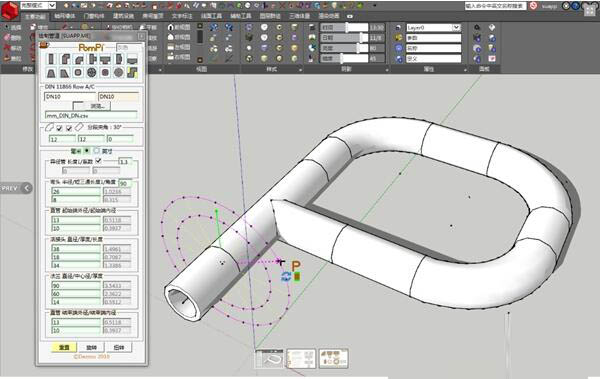The image size is (600, 379).
Task: Click the S-bend offset pipe icon
Action: tap(132, 72)
